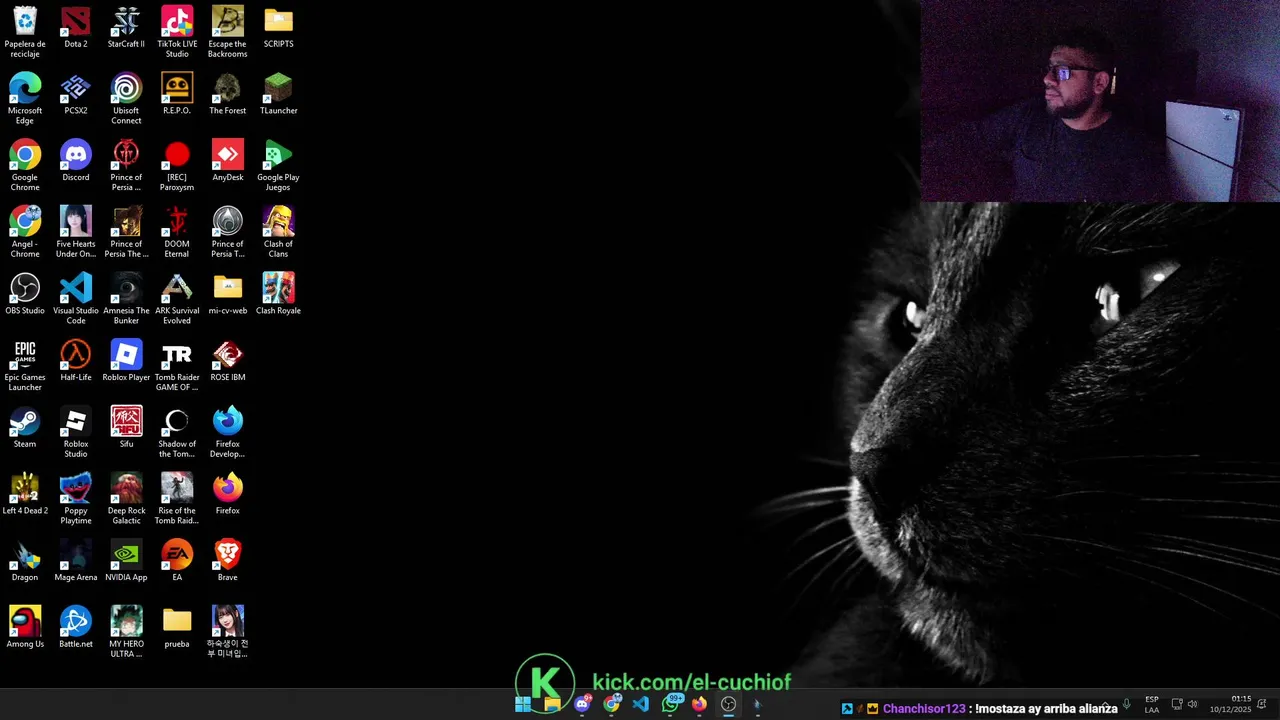Screen dimensions: 1280x720
Task: Select the Half-Life icon
Action: pos(75,361)
